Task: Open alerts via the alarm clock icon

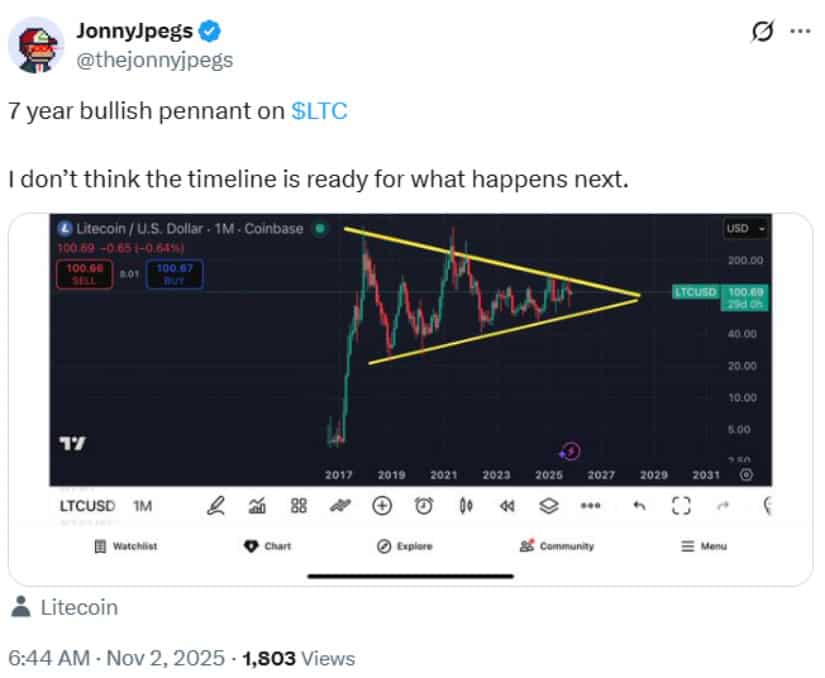Action: coord(424,507)
